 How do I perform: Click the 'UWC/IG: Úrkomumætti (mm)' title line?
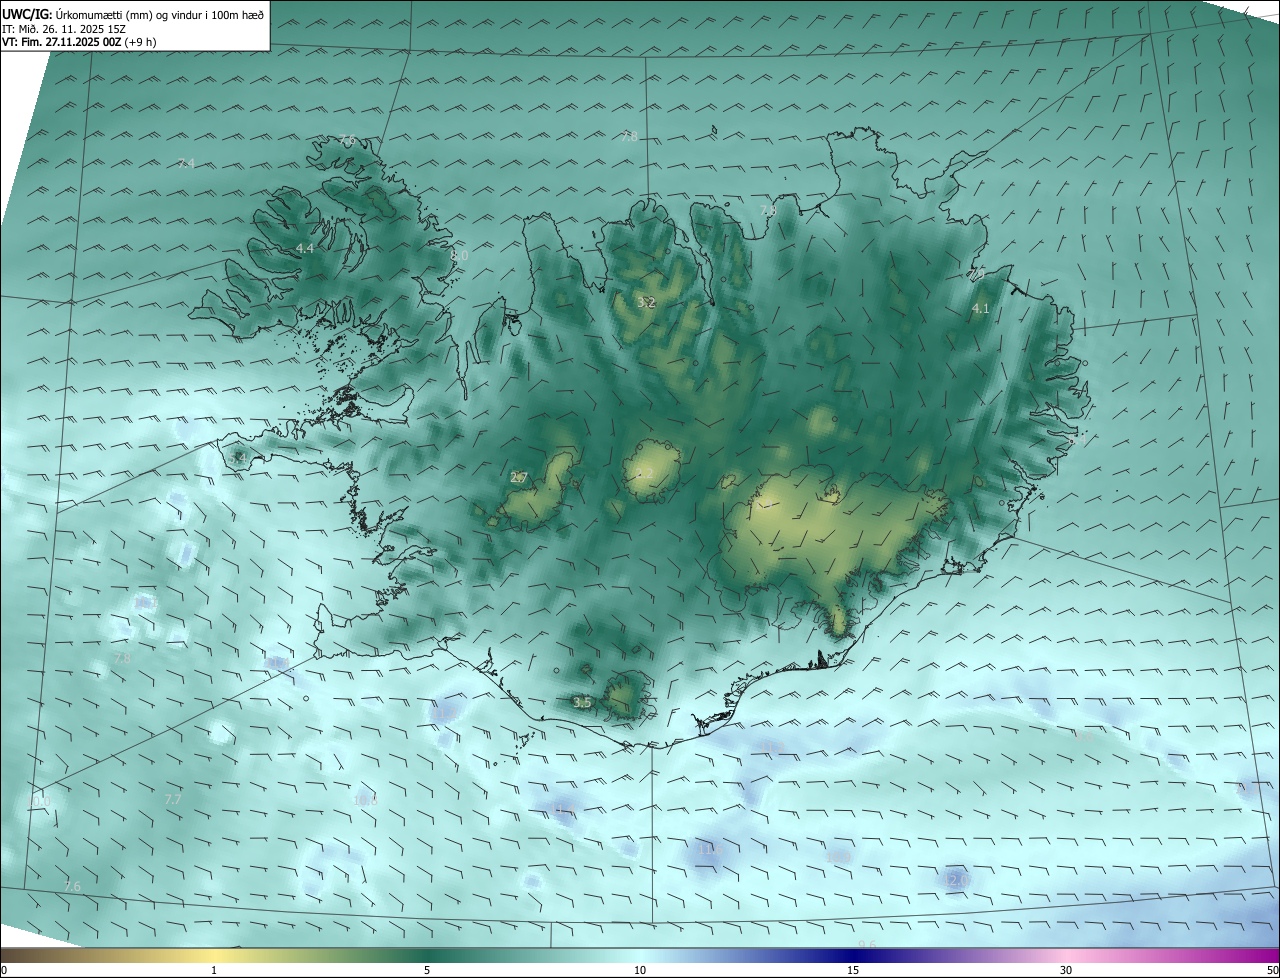[133, 15]
